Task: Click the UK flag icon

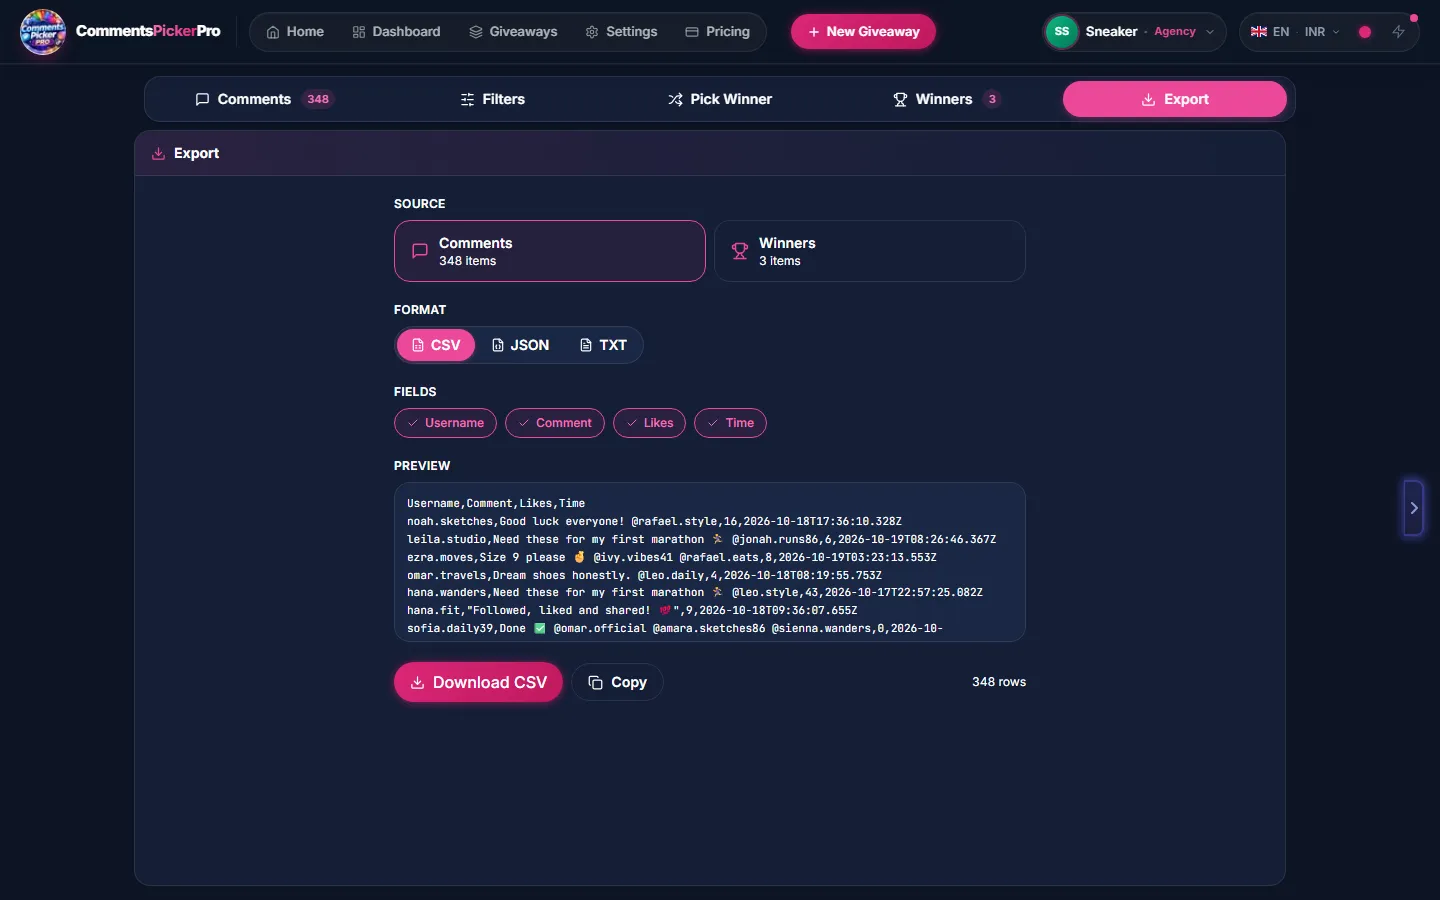Action: tap(1259, 32)
